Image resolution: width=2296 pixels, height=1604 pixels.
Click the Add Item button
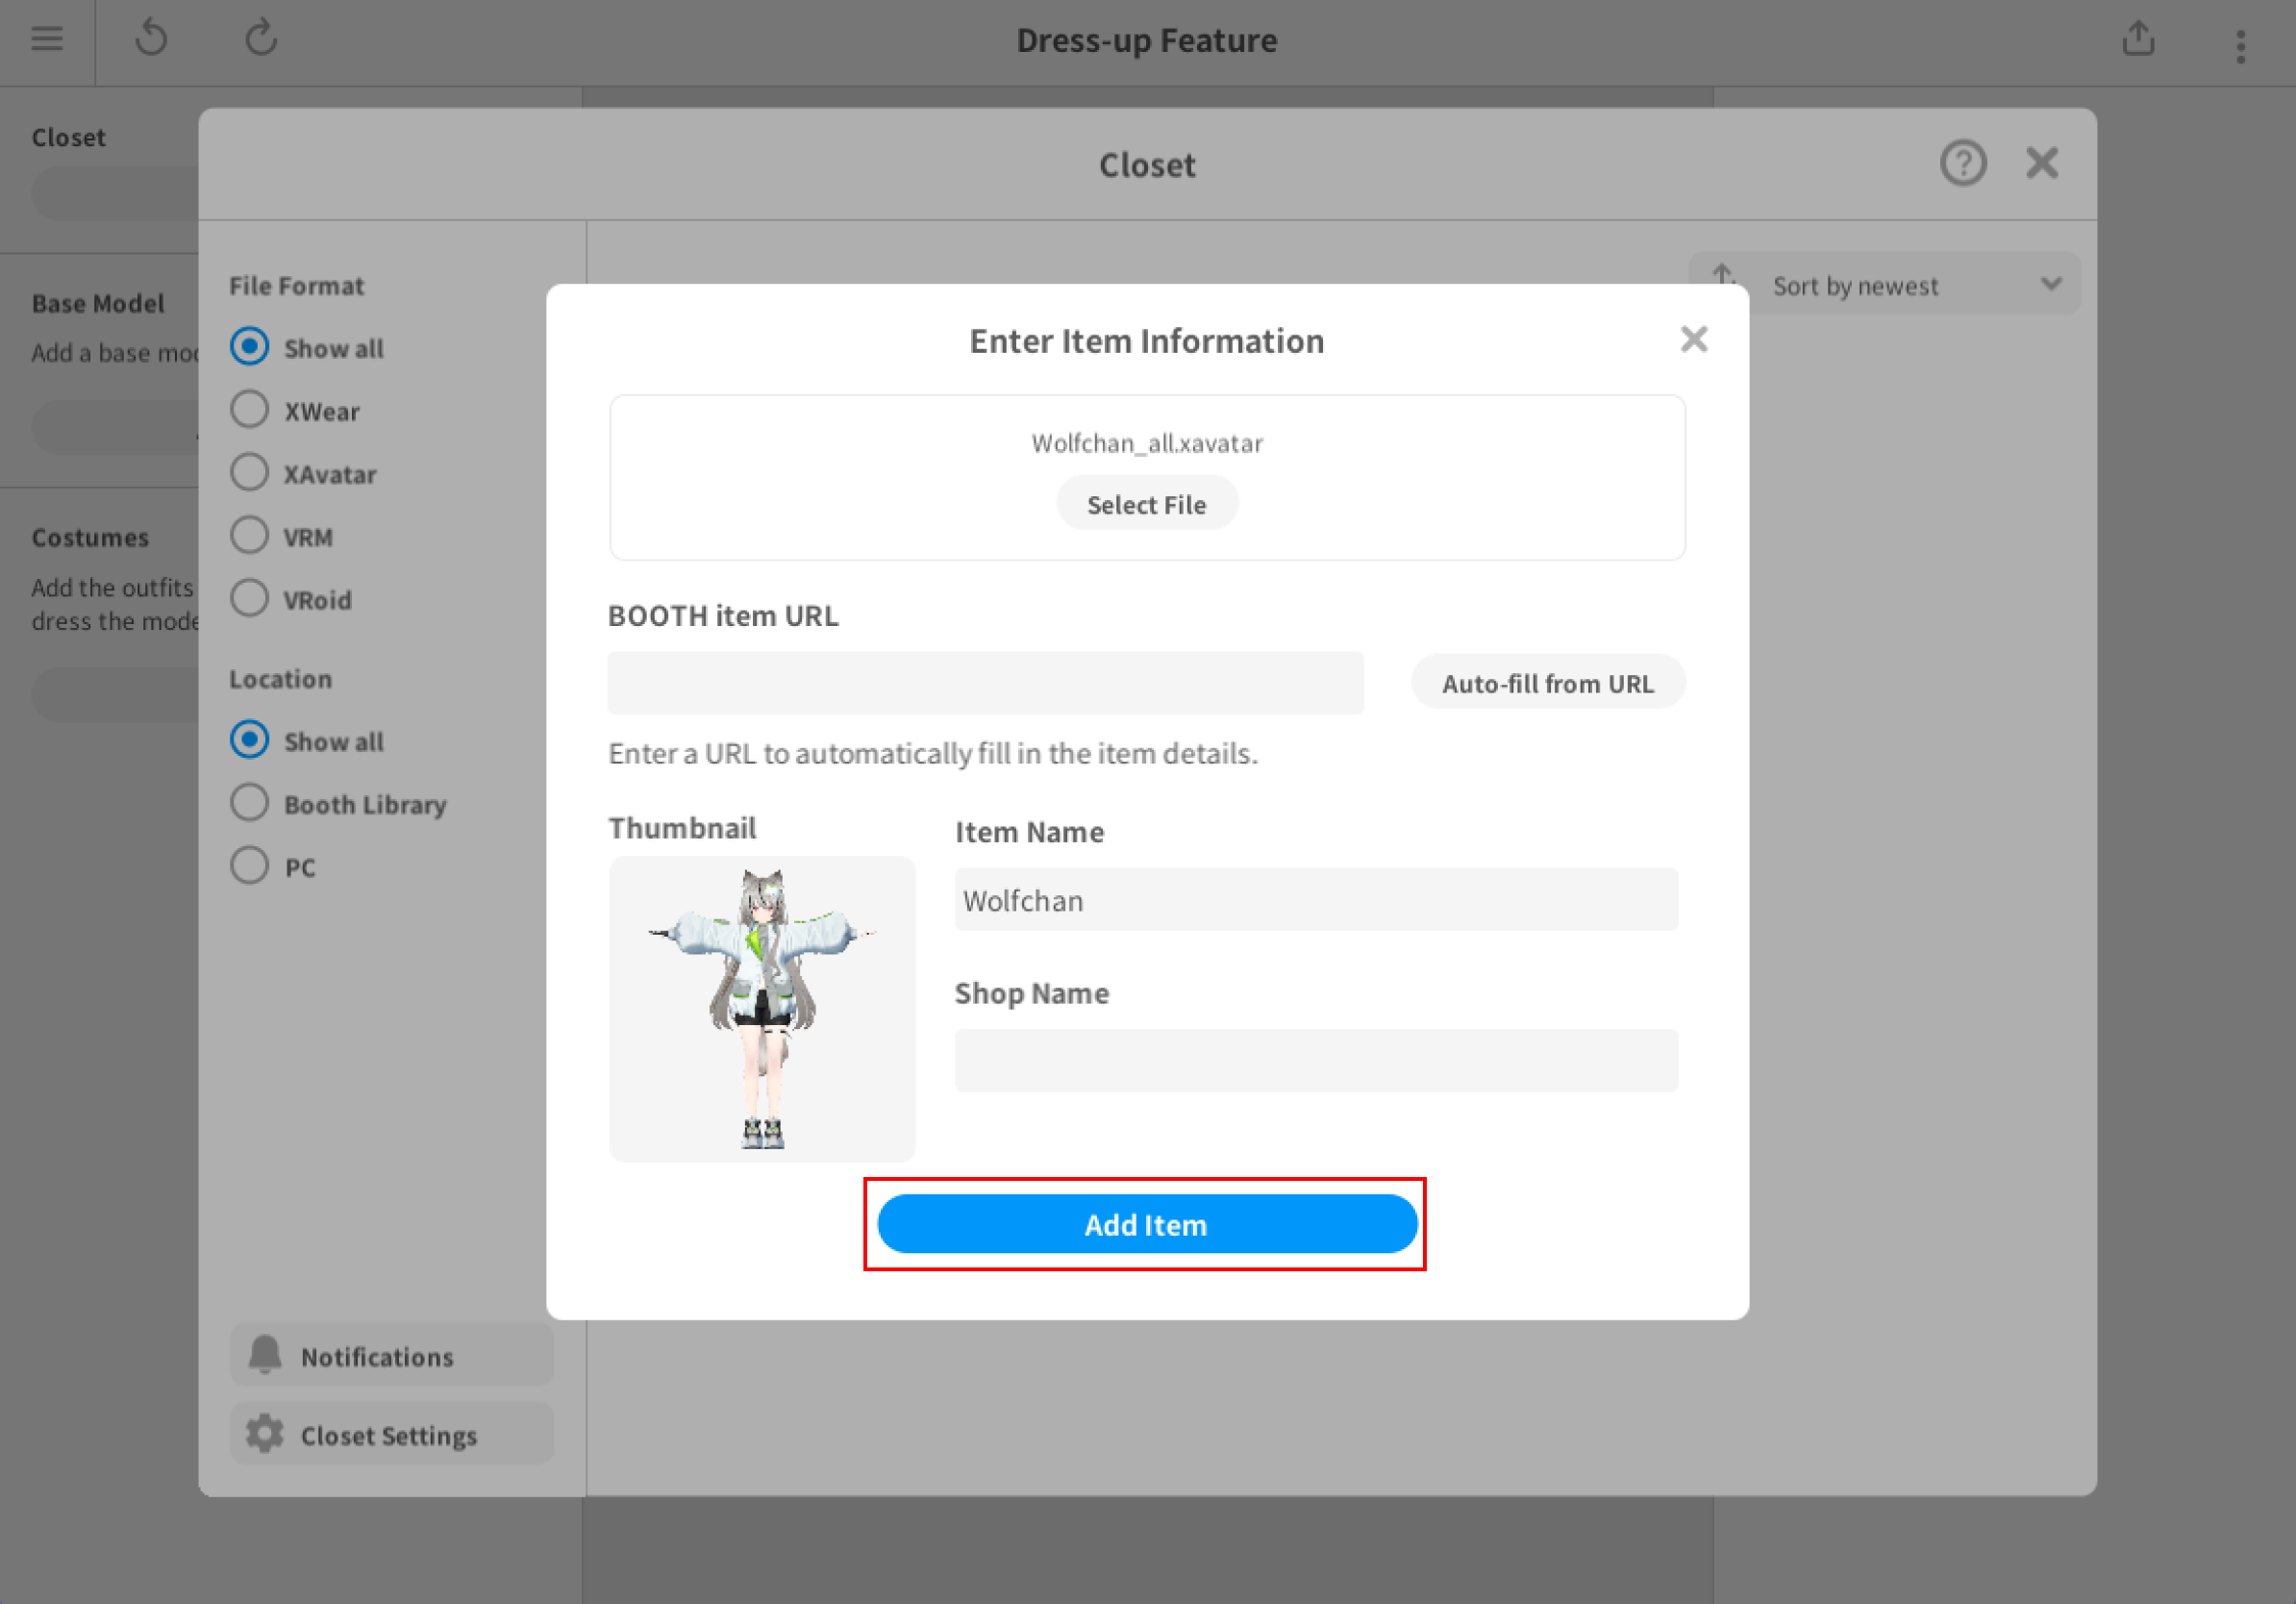tap(1147, 1224)
